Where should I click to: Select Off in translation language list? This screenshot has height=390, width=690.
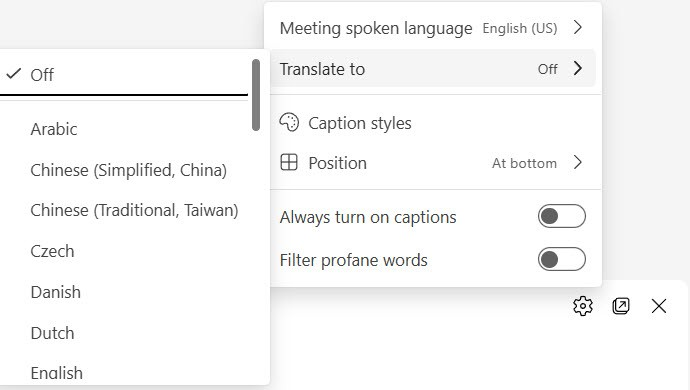pyautogui.click(x=124, y=74)
